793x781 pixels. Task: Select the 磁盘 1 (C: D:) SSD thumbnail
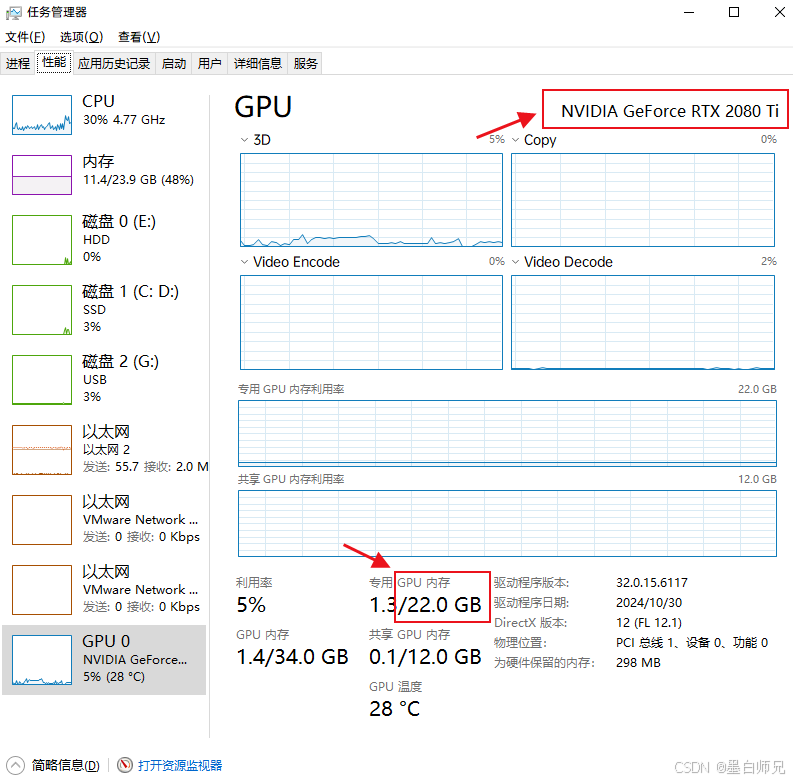click(42, 310)
